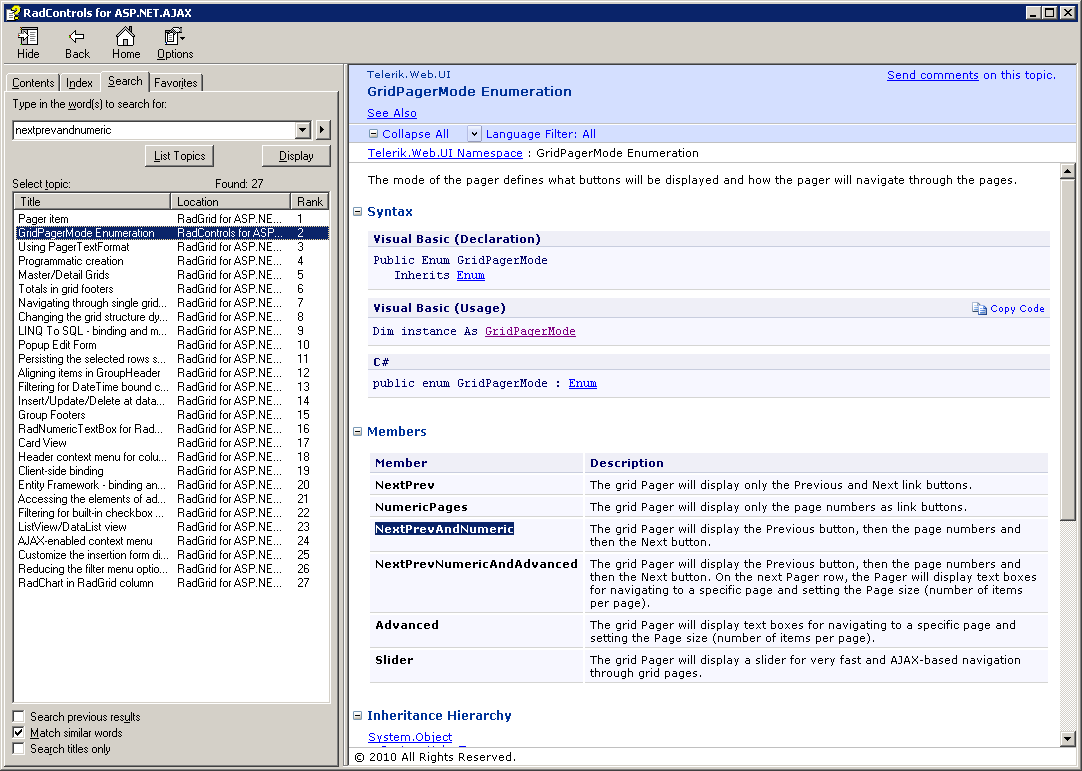Click the Display button

[296, 156]
